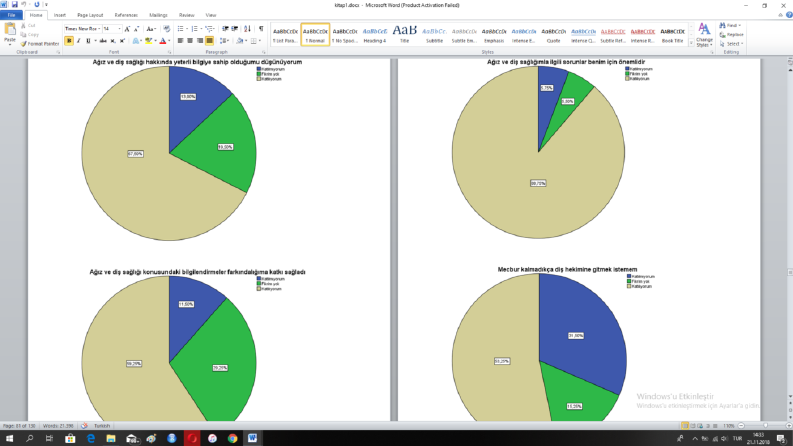Open the Opera browser taskbar icon
The image size is (793, 446).
tap(192, 438)
